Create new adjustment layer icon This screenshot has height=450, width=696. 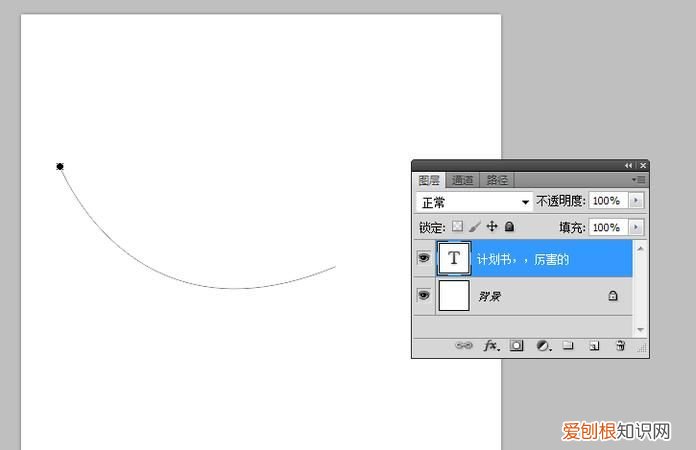543,346
